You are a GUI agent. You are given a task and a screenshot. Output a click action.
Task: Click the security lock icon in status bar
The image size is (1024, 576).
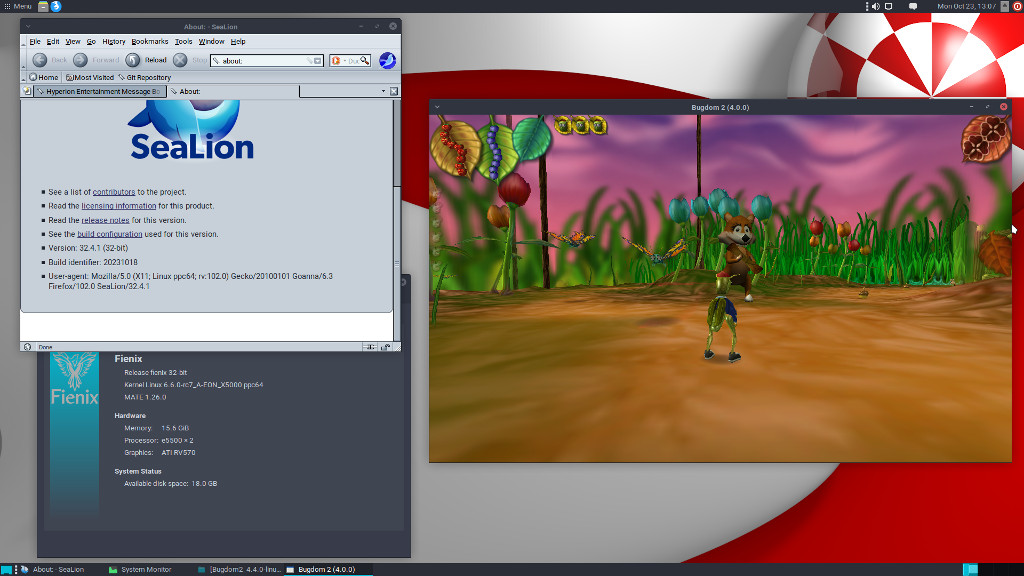point(386,347)
